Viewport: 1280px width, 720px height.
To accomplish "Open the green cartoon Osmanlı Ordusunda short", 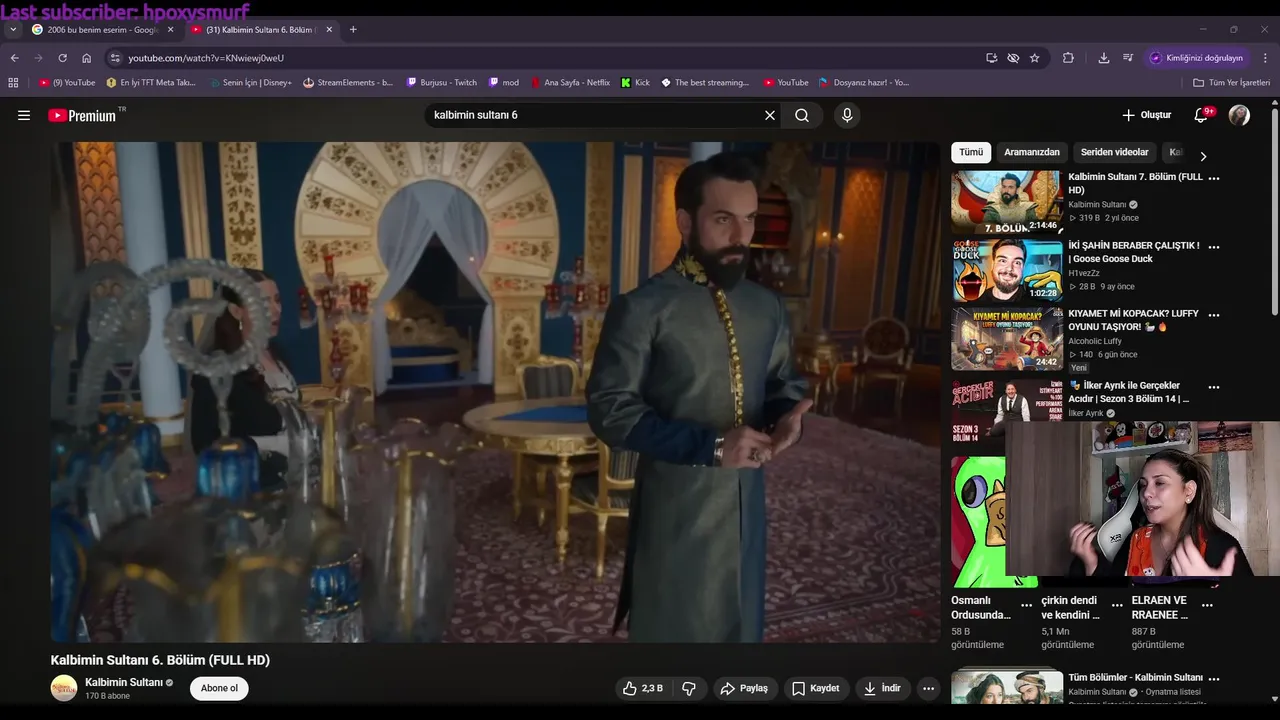I will [x=978, y=521].
